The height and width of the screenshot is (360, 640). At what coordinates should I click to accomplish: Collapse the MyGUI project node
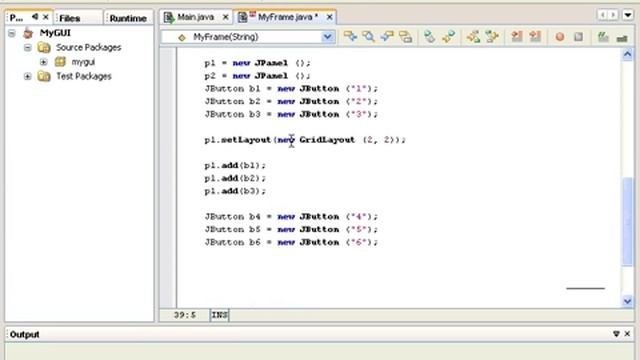click(x=11, y=33)
